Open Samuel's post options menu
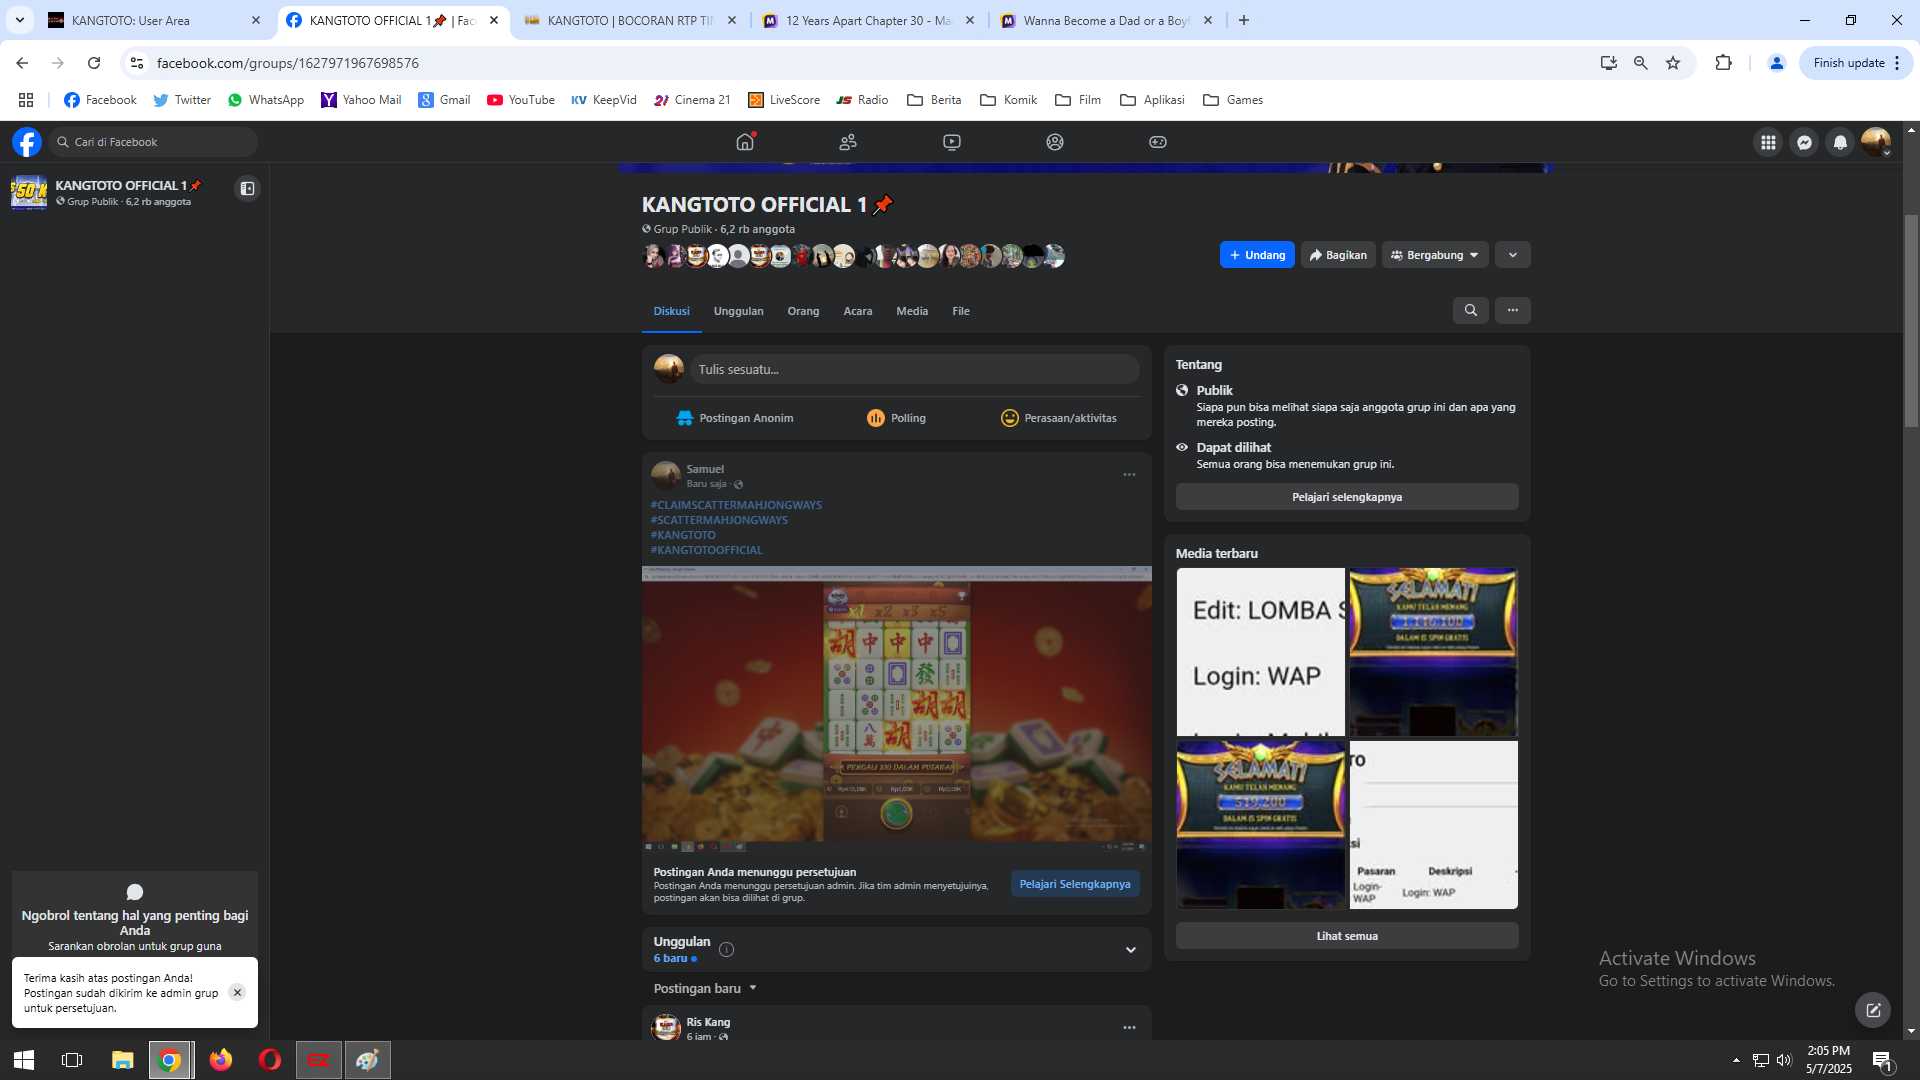The image size is (1920, 1080). [x=1129, y=475]
